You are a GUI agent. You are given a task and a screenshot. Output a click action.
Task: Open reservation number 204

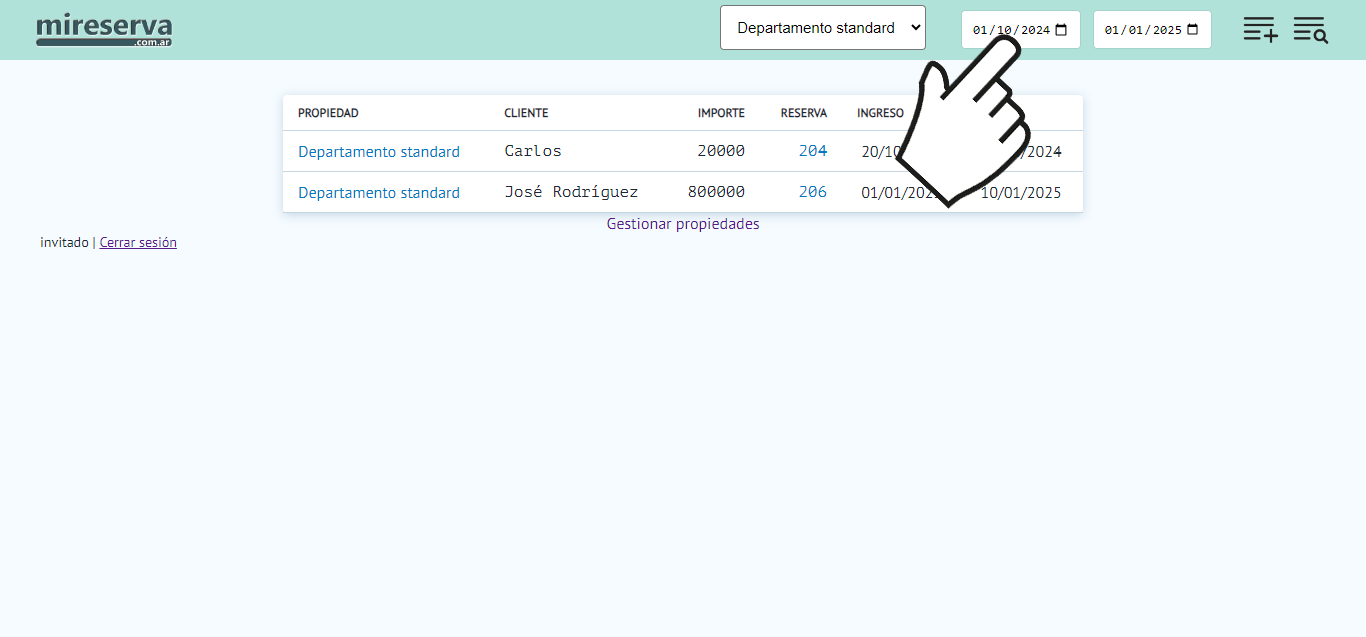click(x=813, y=151)
